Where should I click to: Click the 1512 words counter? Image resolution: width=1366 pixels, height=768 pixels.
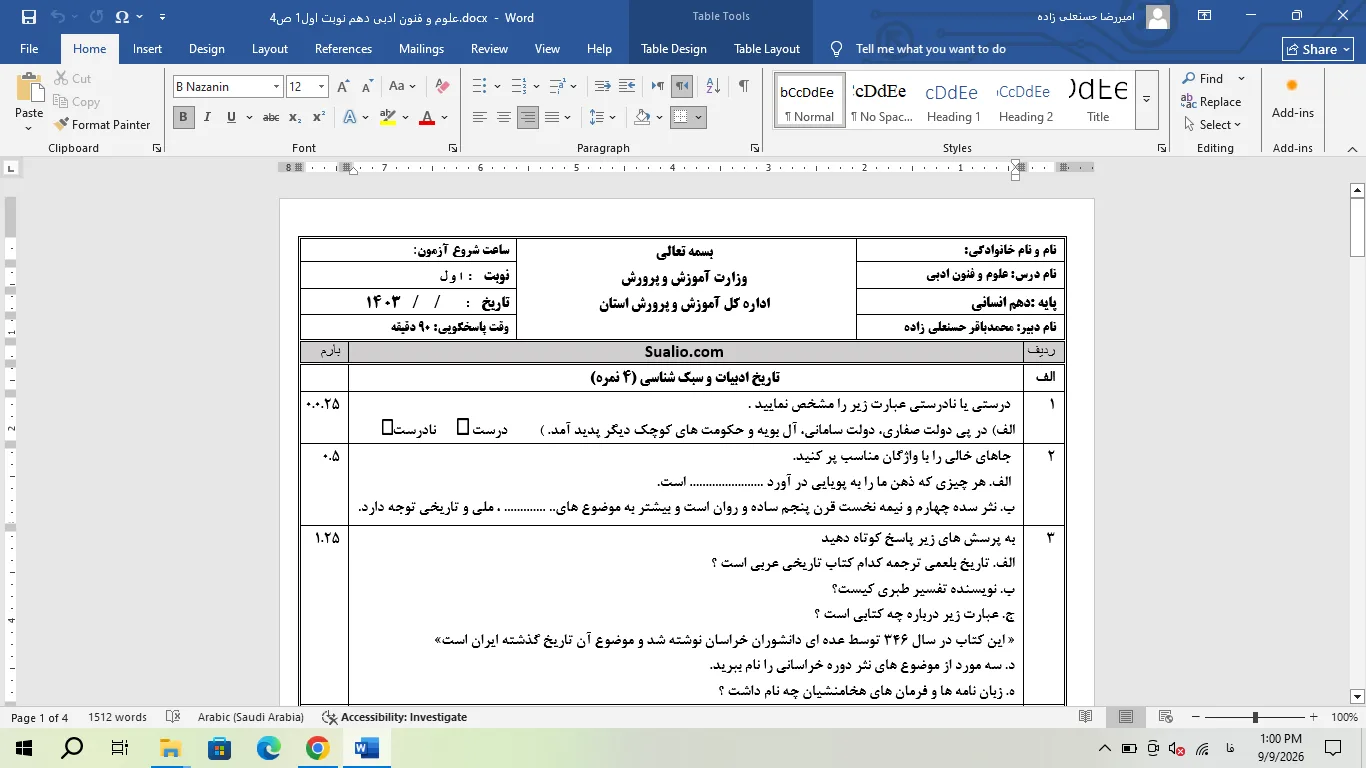point(117,717)
